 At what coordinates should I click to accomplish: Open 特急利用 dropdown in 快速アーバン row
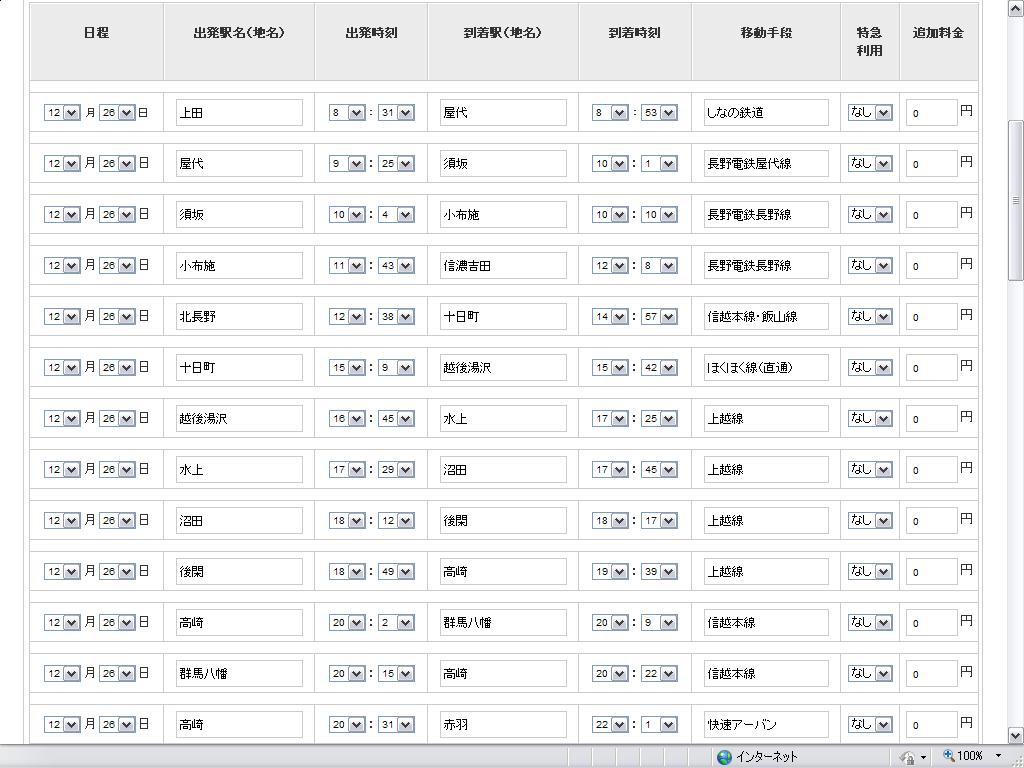coord(870,724)
